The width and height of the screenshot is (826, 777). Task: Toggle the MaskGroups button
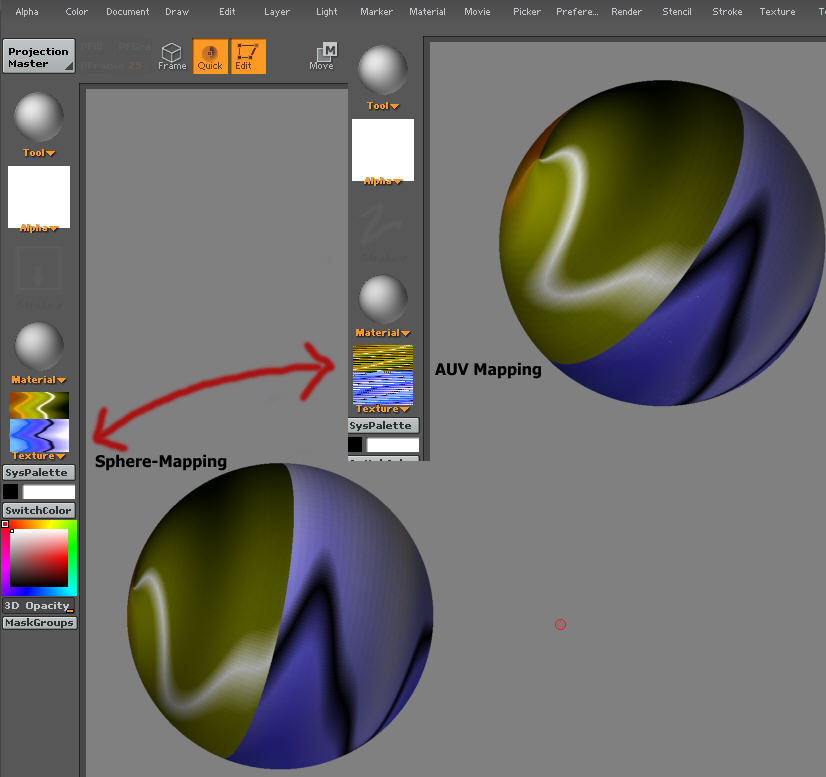click(39, 623)
